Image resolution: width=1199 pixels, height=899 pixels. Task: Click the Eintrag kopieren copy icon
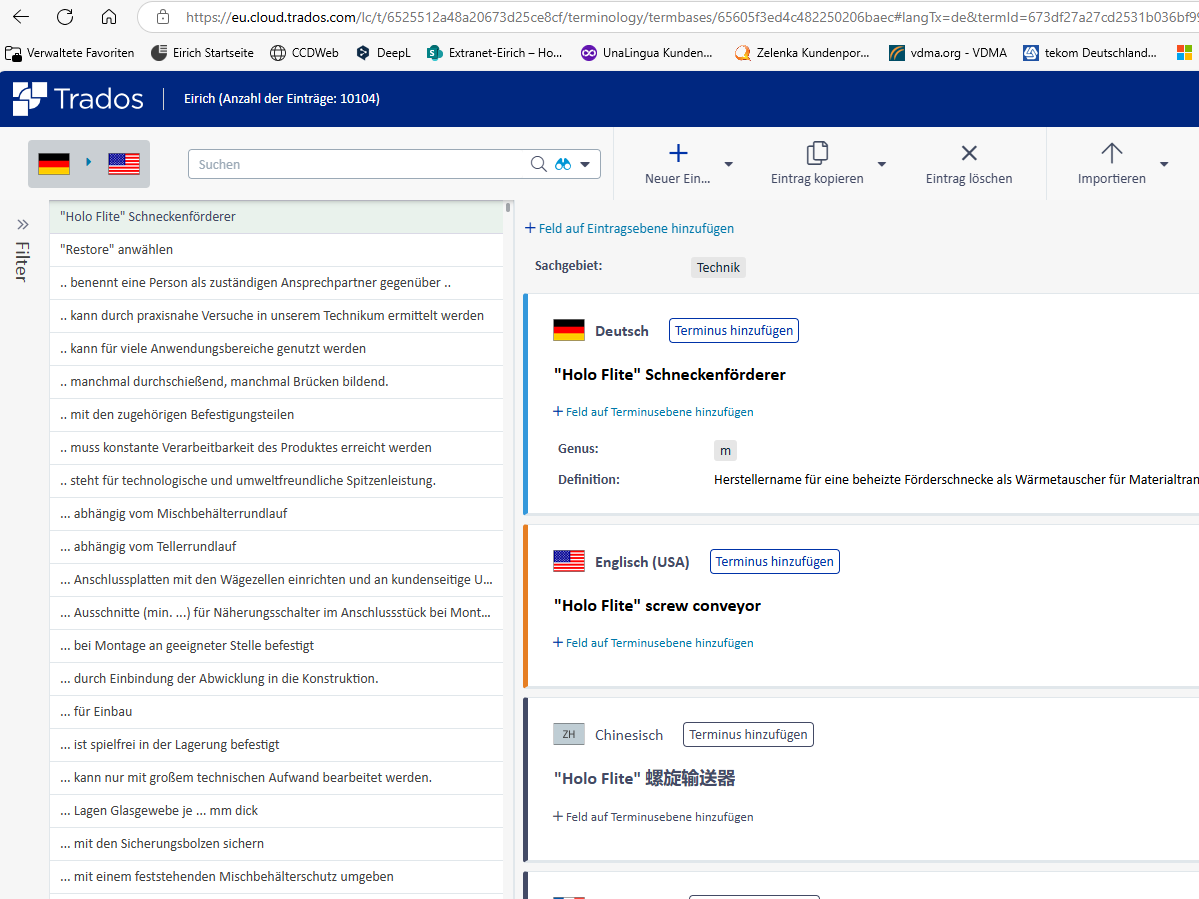pyautogui.click(x=817, y=153)
